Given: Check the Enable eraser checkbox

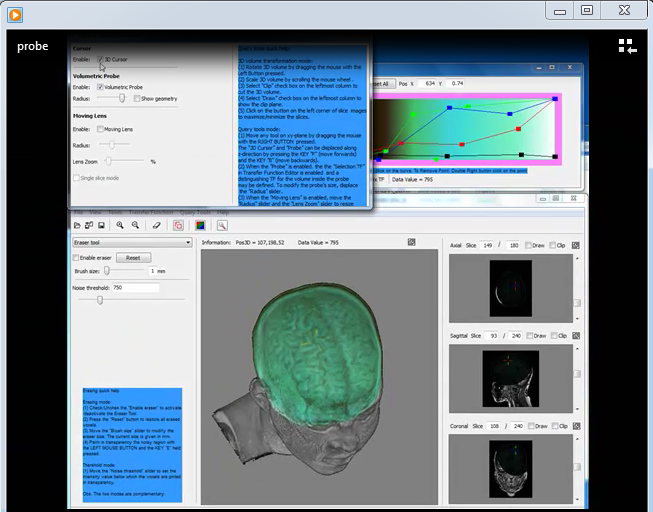Looking at the screenshot, I should (x=76, y=258).
